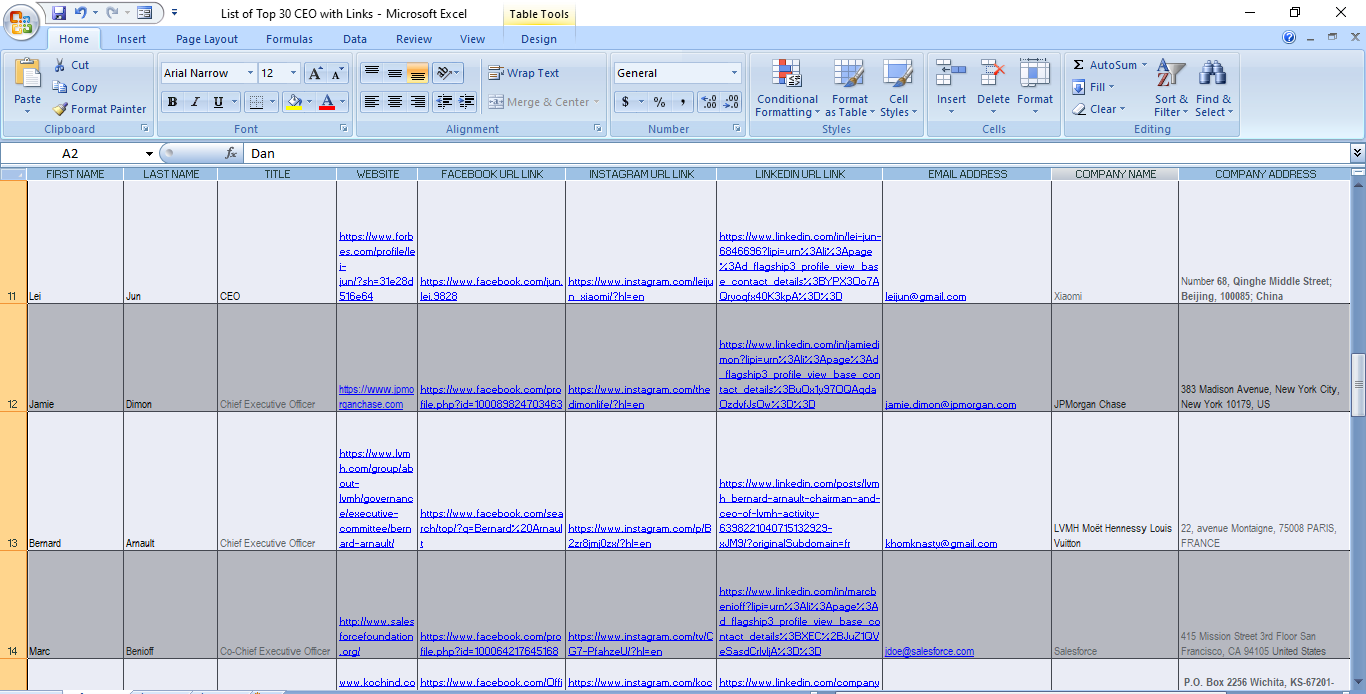Select the COMPANY NAME column header
Image resolution: width=1366 pixels, height=694 pixels.
click(1115, 174)
